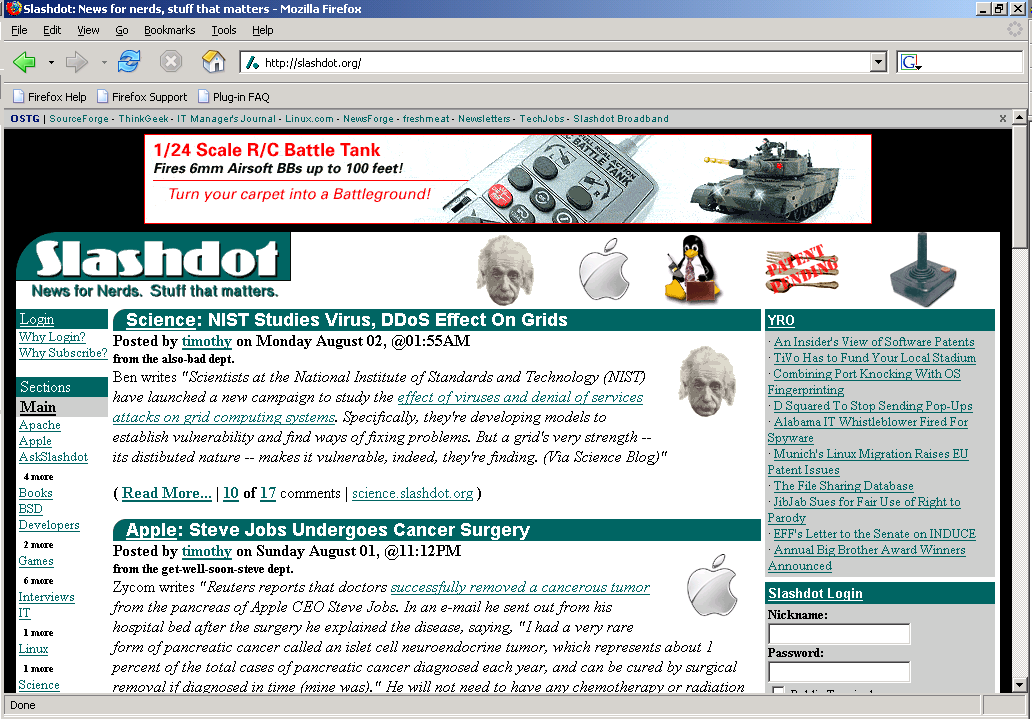The width and height of the screenshot is (1032, 719).
Task: Open the address bar history dropdown
Action: coord(878,63)
